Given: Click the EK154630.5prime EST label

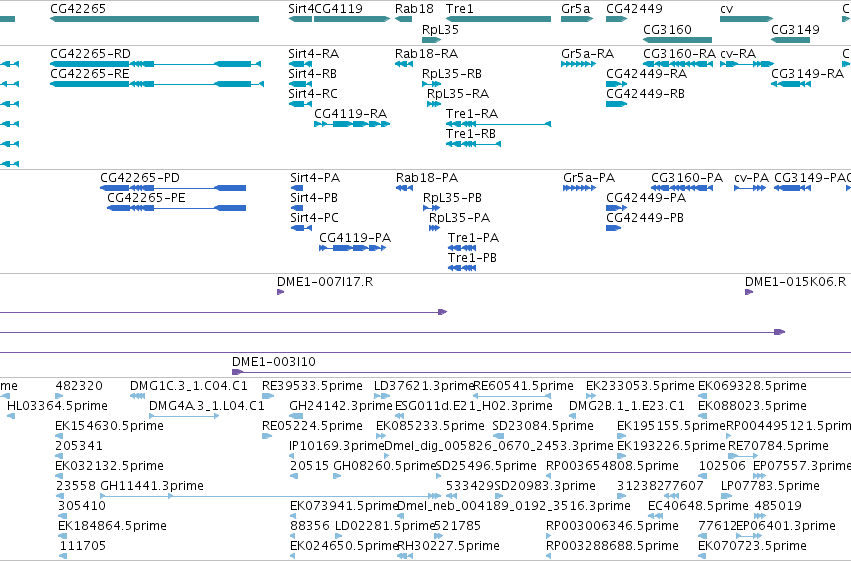Looking at the screenshot, I should pos(109,426).
